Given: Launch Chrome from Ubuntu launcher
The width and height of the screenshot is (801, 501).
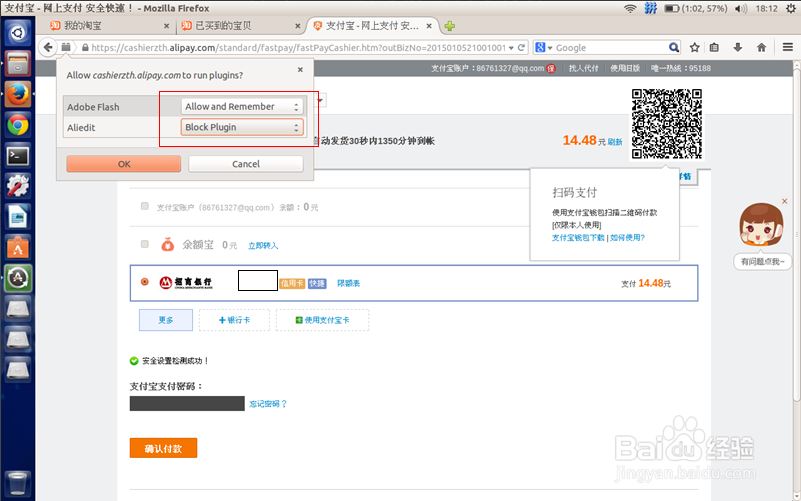Looking at the screenshot, I should pos(17,125).
